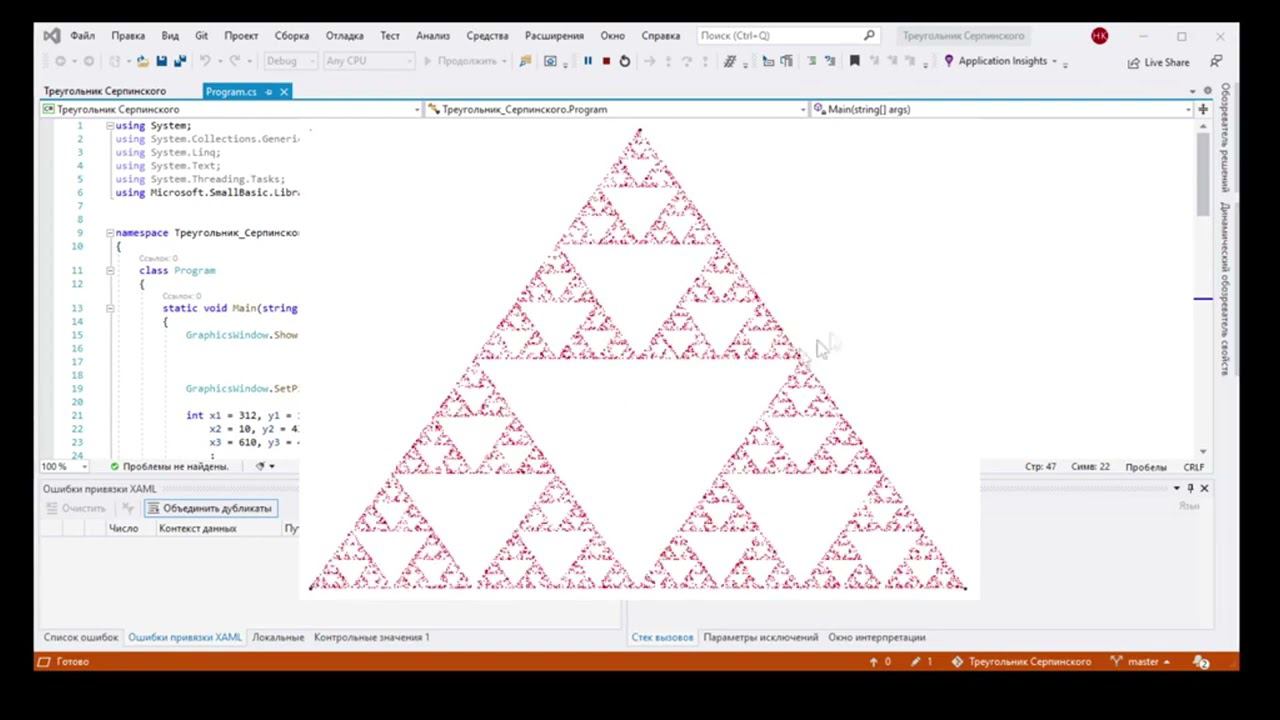Viewport: 1280px width, 720px height.
Task: Click the open file folder icon
Action: pos(143,61)
